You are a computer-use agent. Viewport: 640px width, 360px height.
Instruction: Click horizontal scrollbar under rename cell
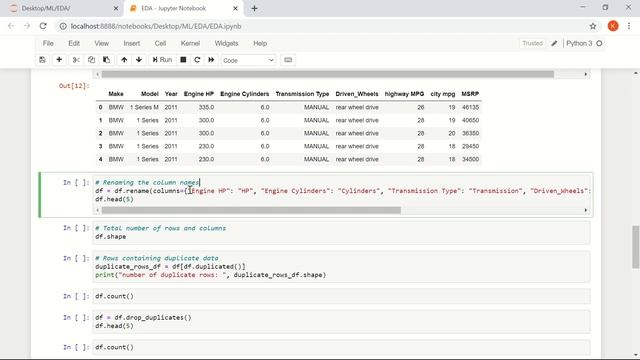coord(251,210)
